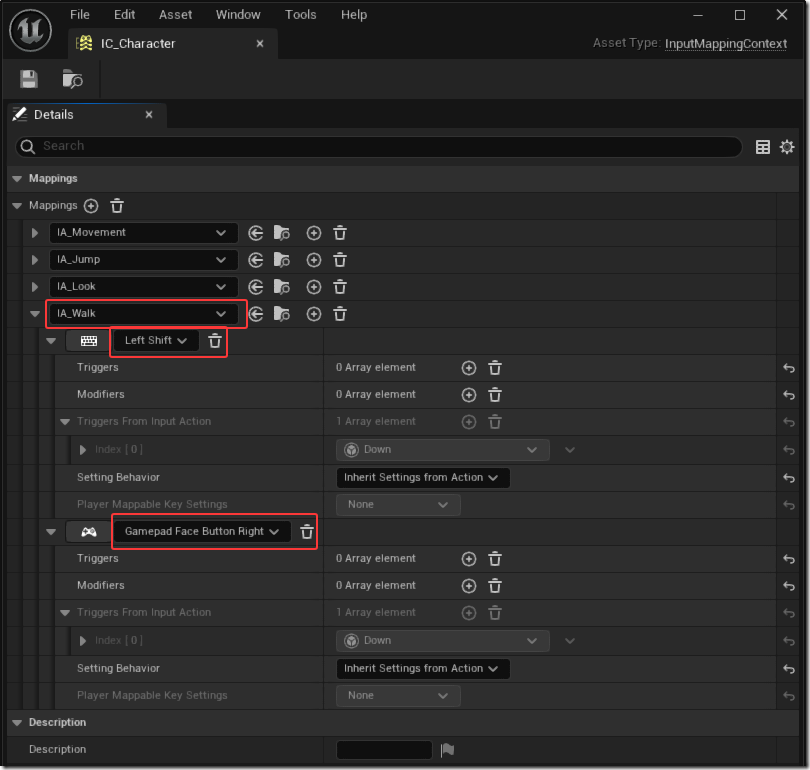
Task: Open the IA_Movement action dropdown
Action: point(144,233)
